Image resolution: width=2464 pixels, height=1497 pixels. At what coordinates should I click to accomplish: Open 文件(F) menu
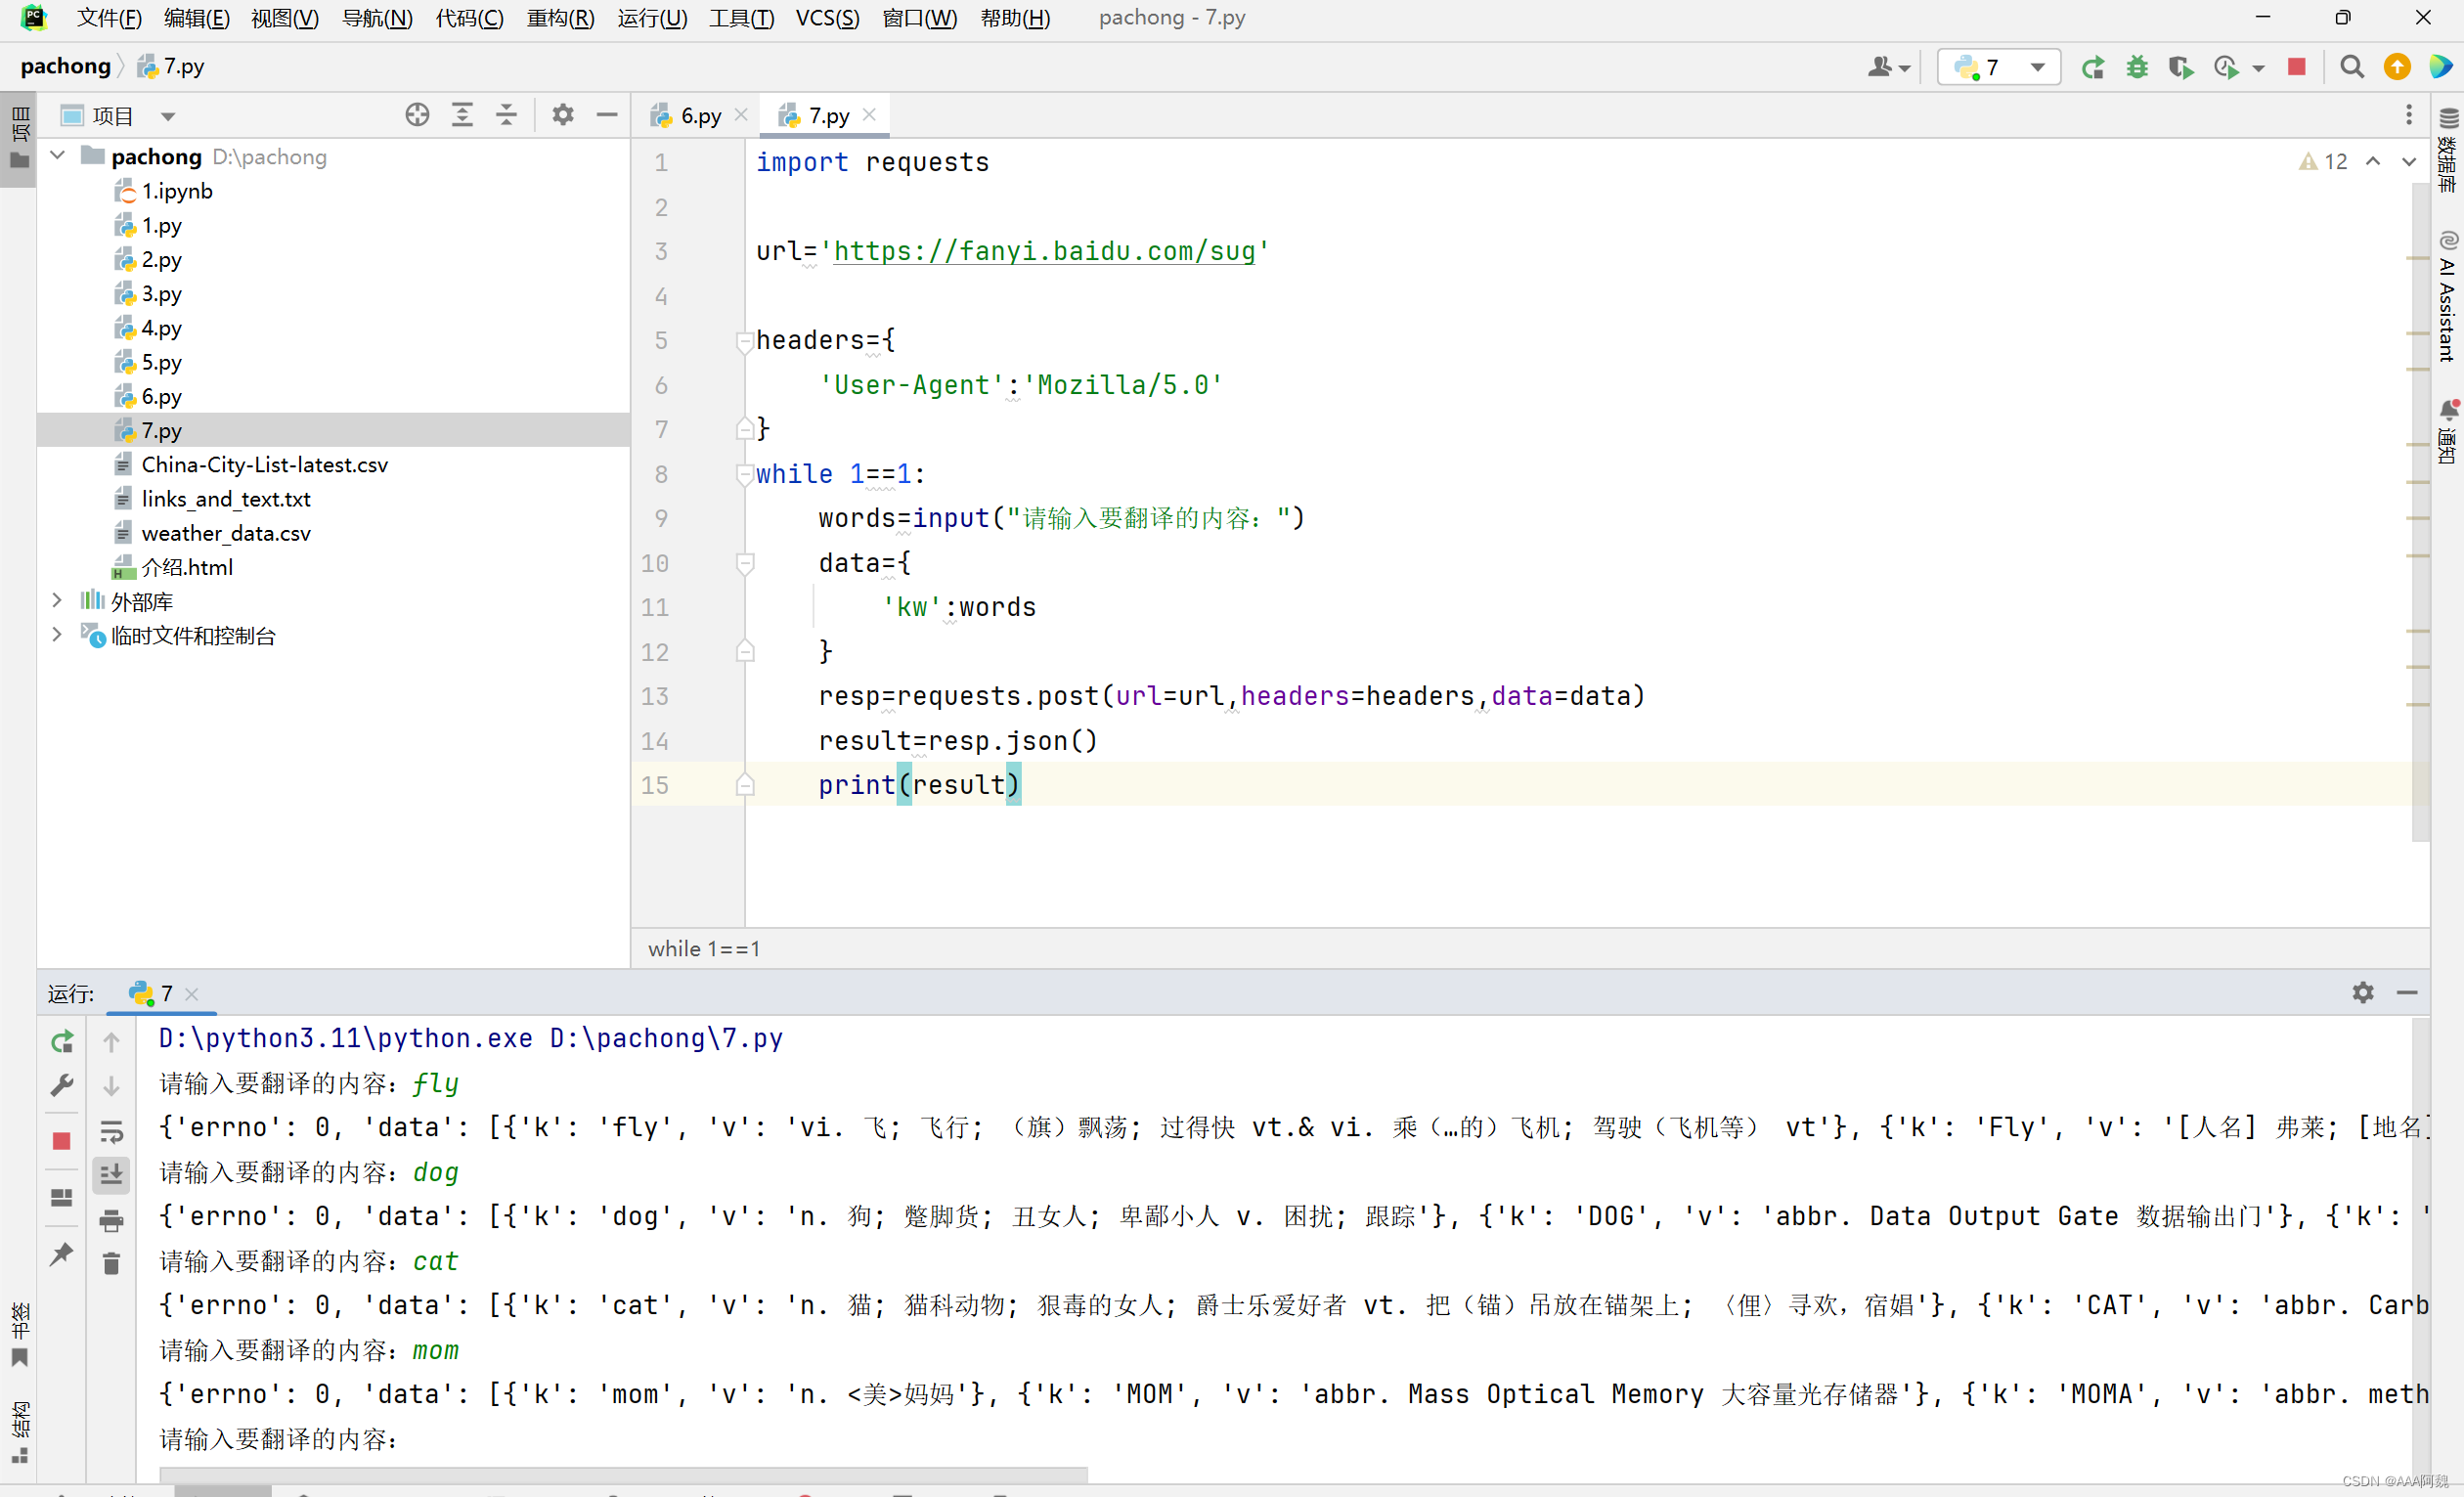pyautogui.click(x=109, y=18)
